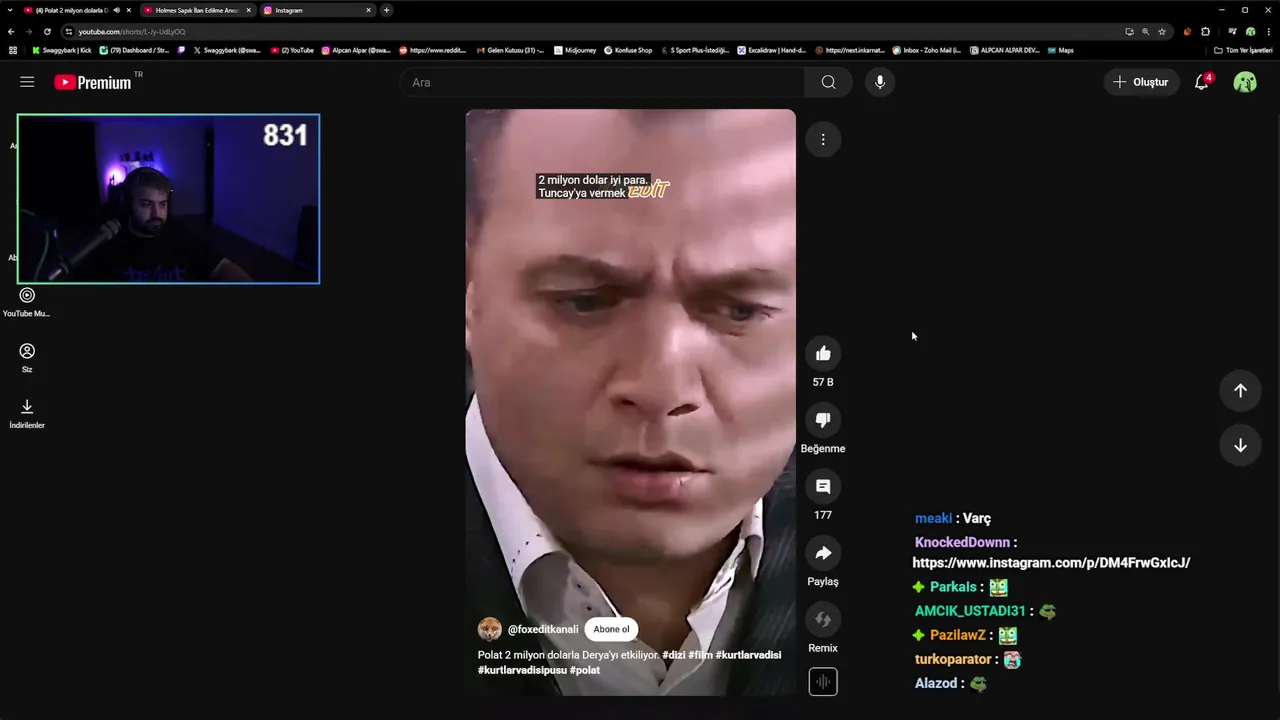Open the Gelen Kutusu Gmail bookmark

(510, 50)
